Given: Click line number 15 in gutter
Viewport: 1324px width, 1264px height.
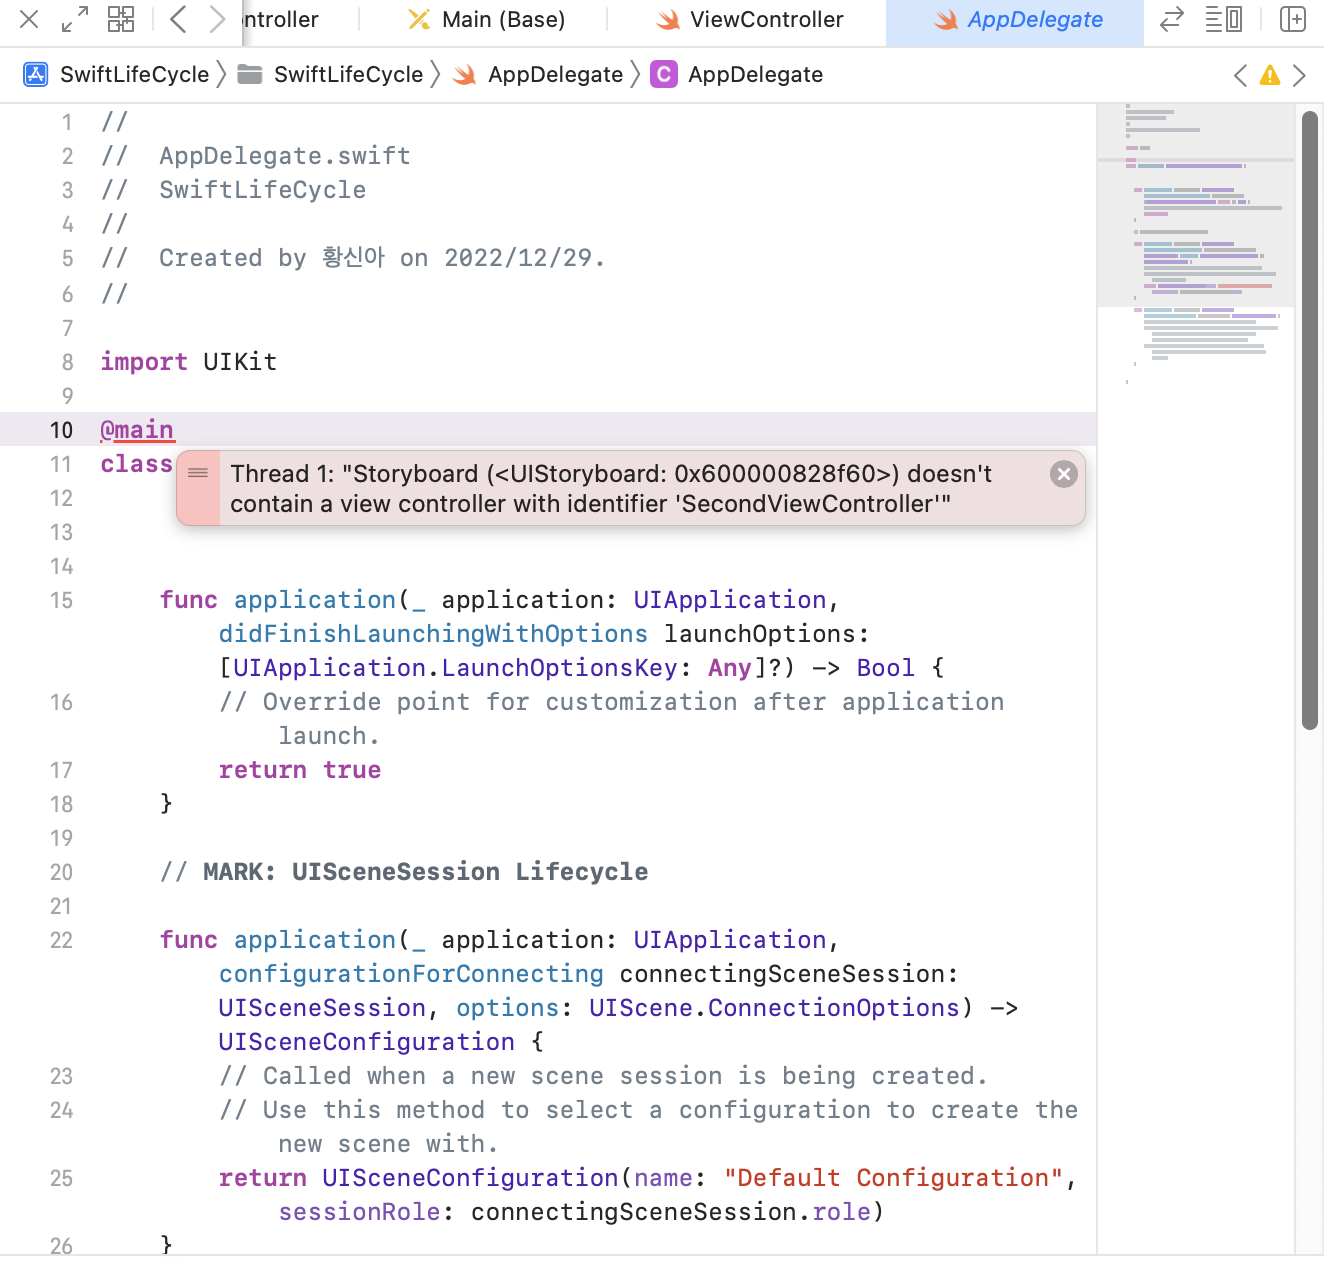Looking at the screenshot, I should coord(62,600).
